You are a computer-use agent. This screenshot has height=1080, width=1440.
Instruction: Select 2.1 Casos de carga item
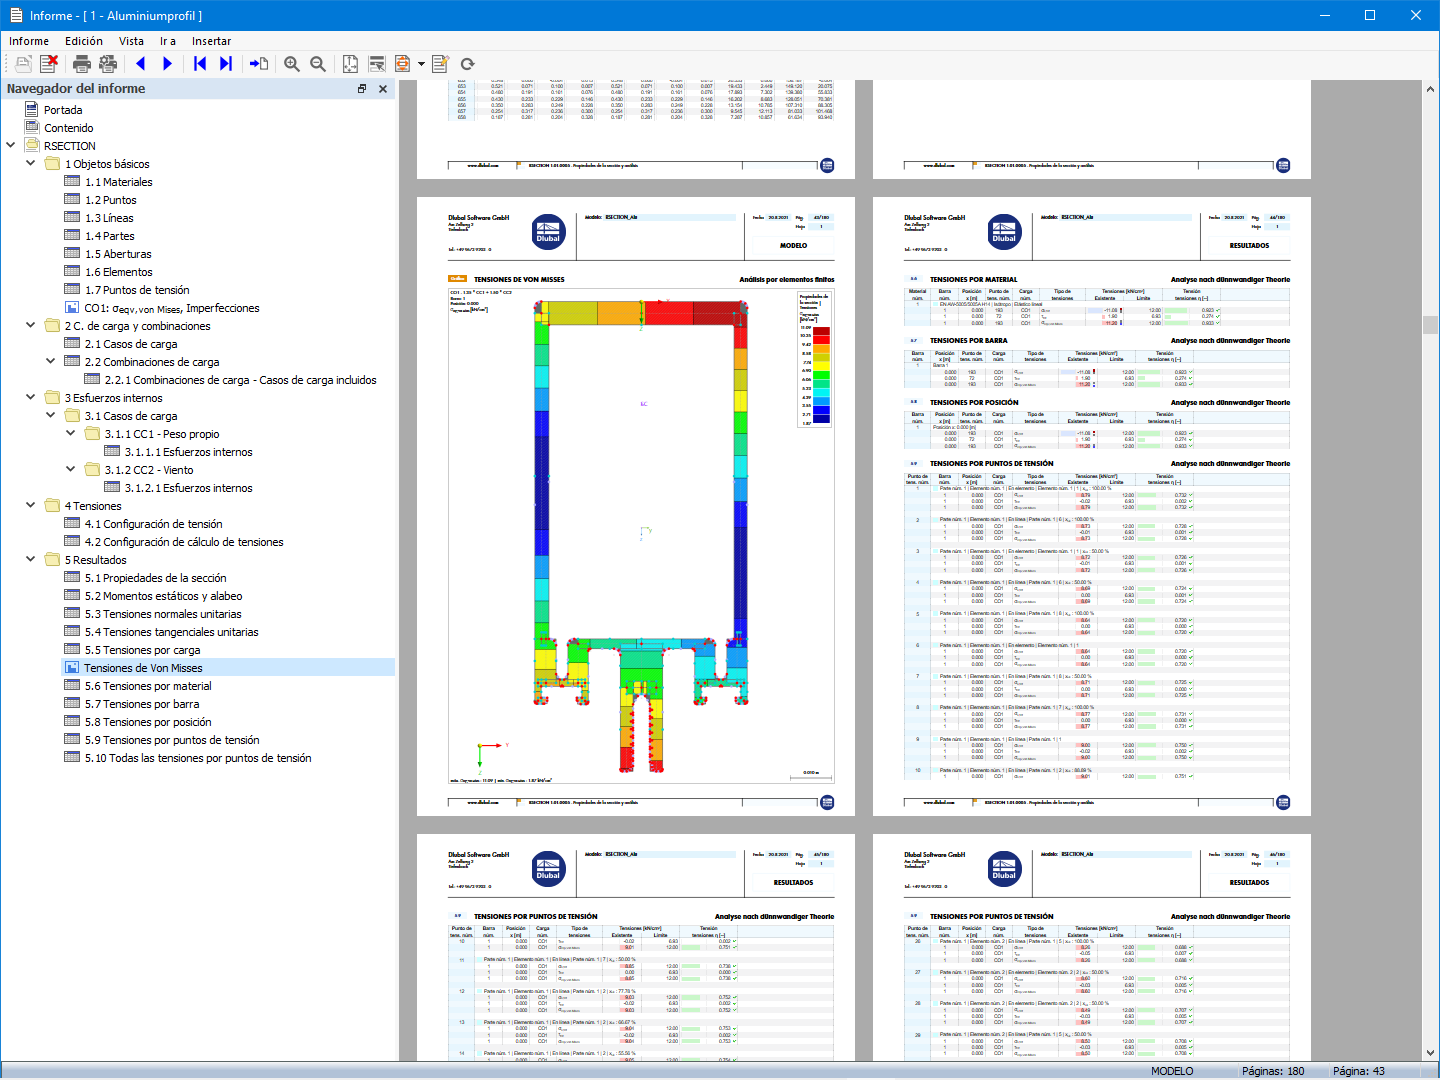click(x=131, y=344)
